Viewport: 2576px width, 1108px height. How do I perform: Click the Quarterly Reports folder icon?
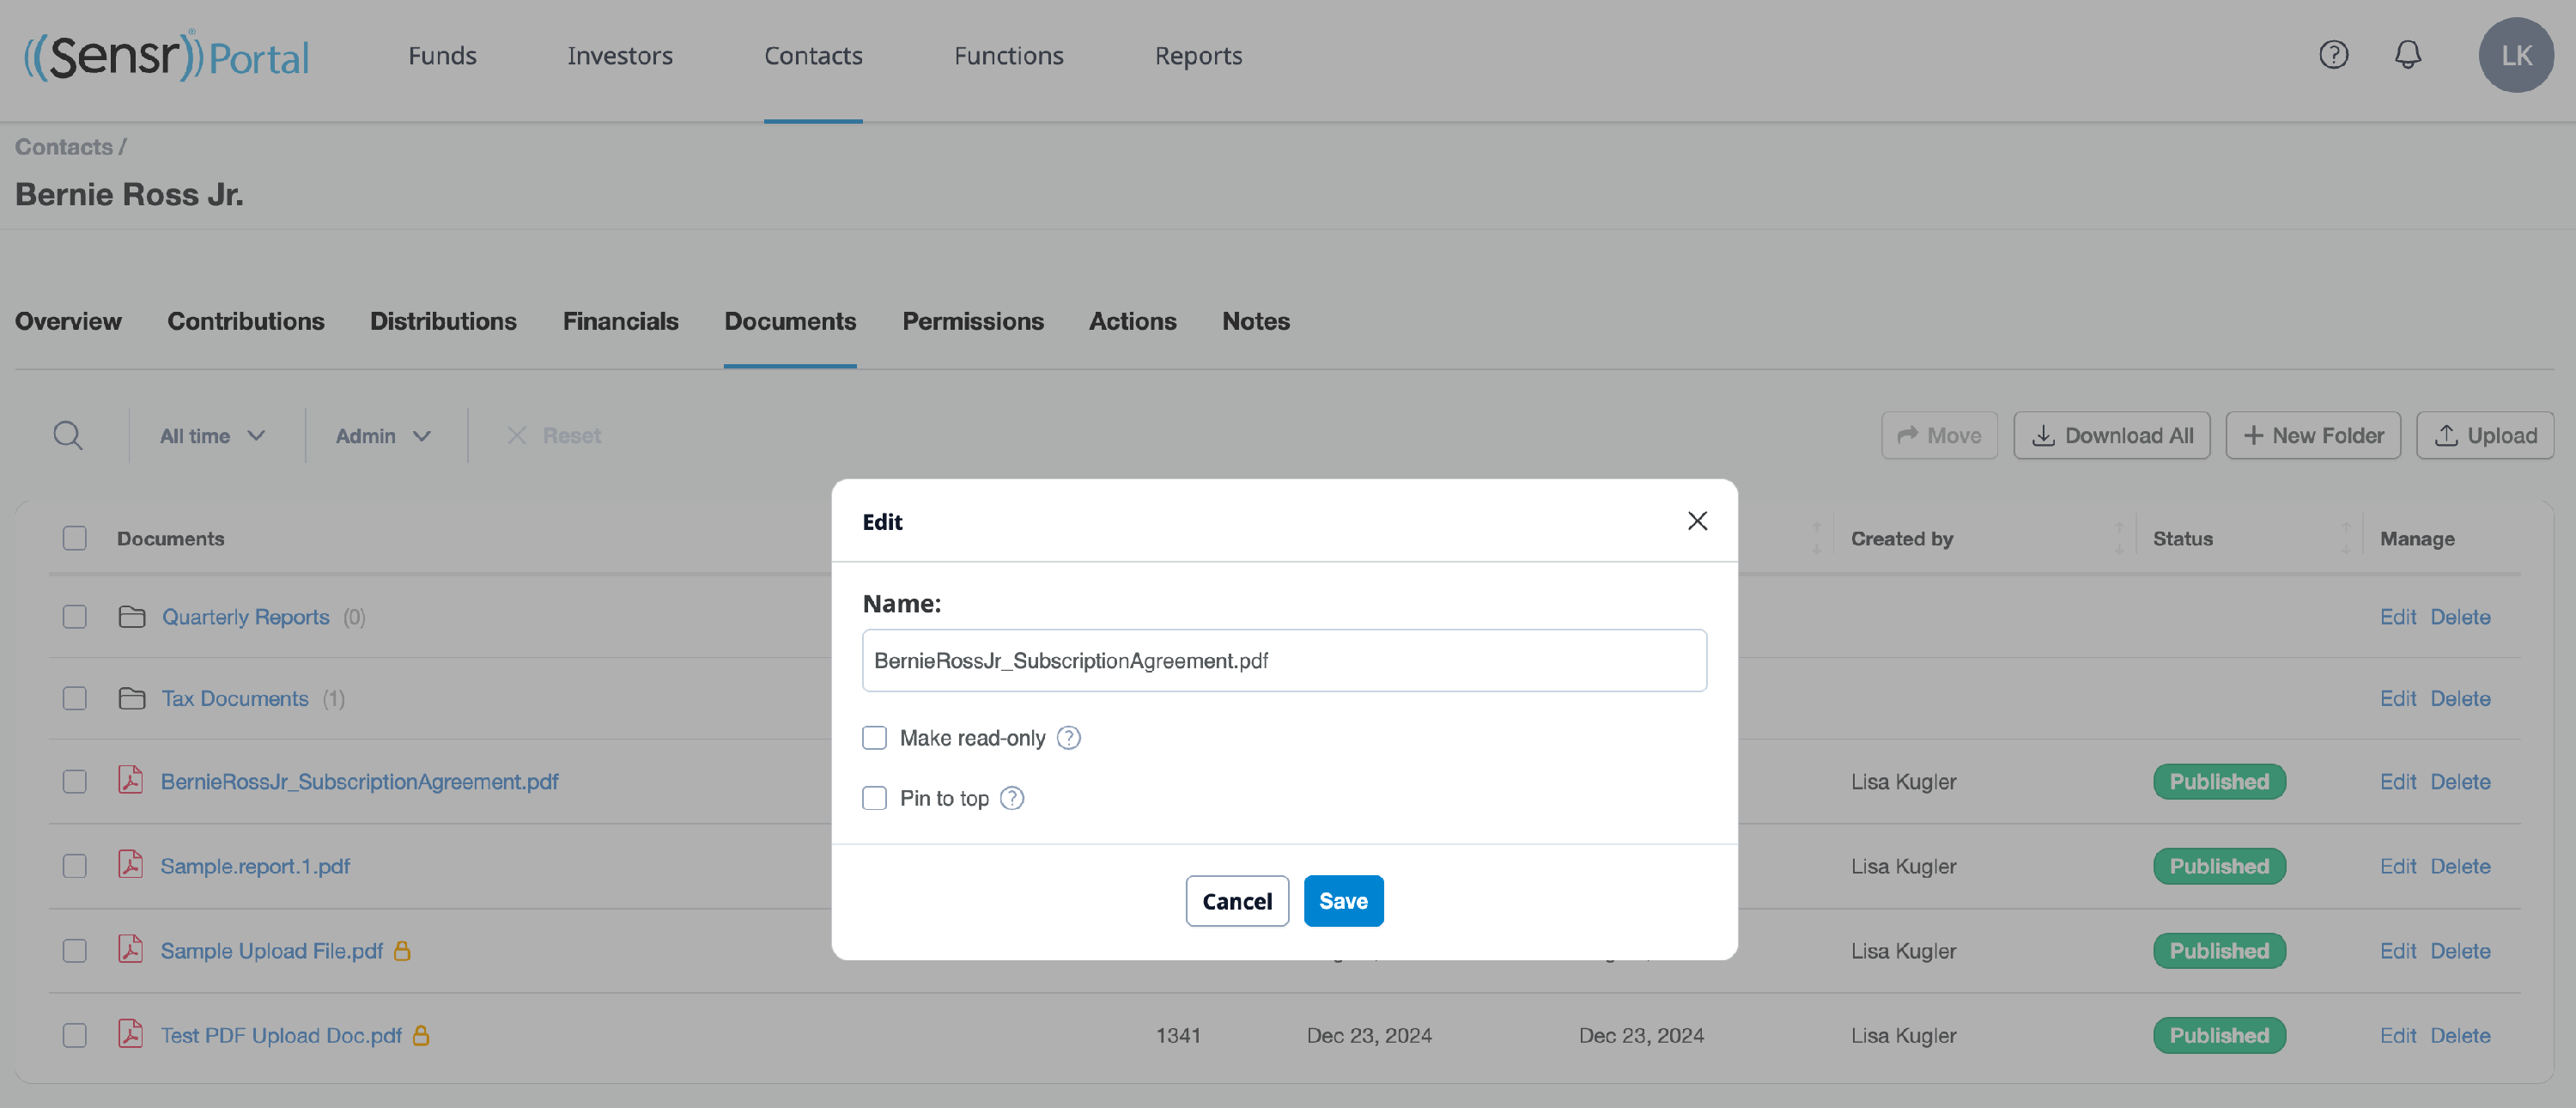132,617
